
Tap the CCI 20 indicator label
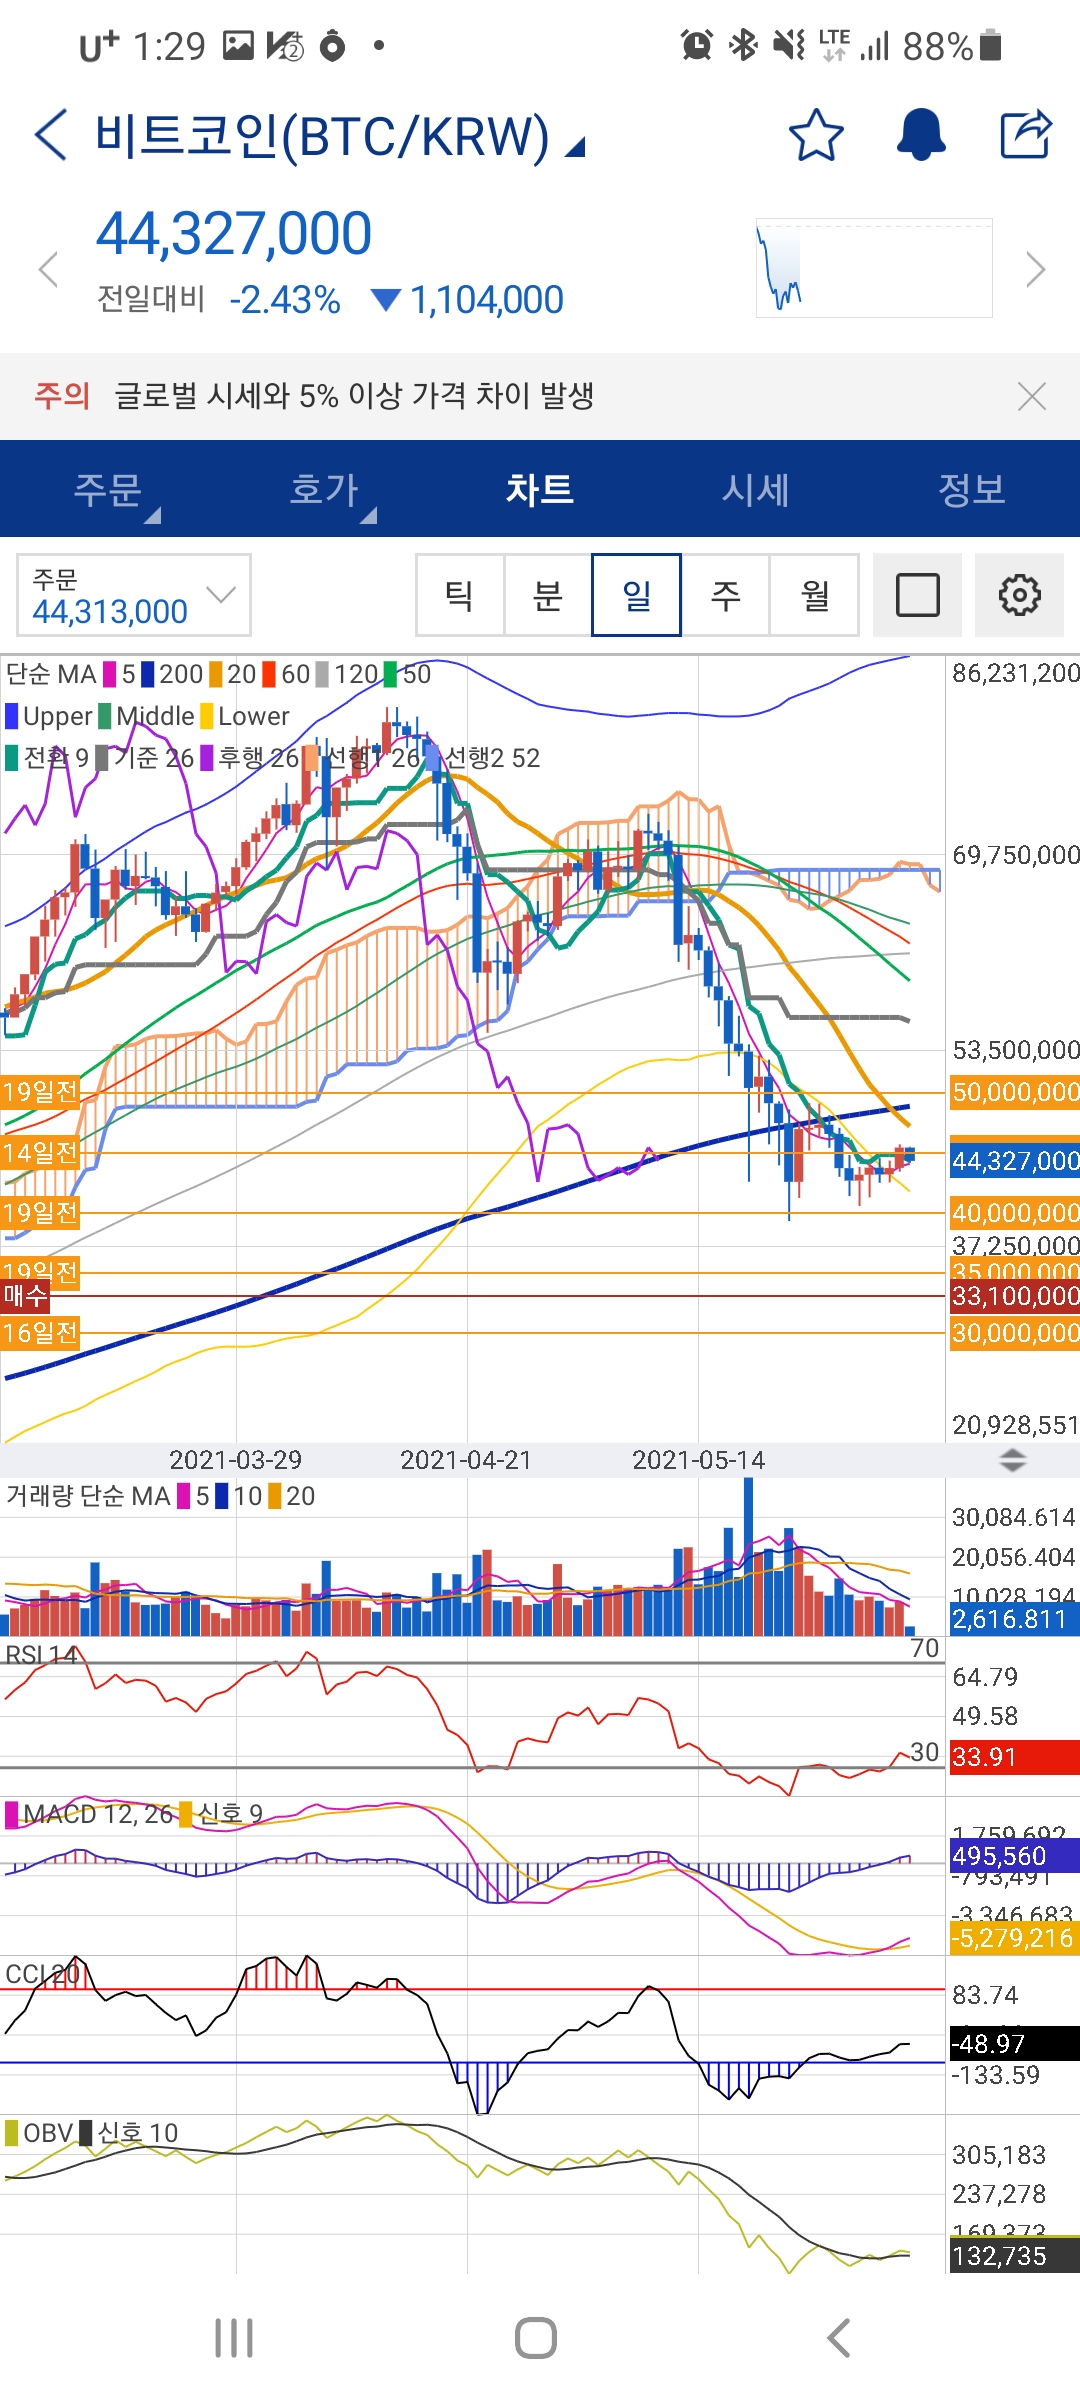tap(42, 1974)
